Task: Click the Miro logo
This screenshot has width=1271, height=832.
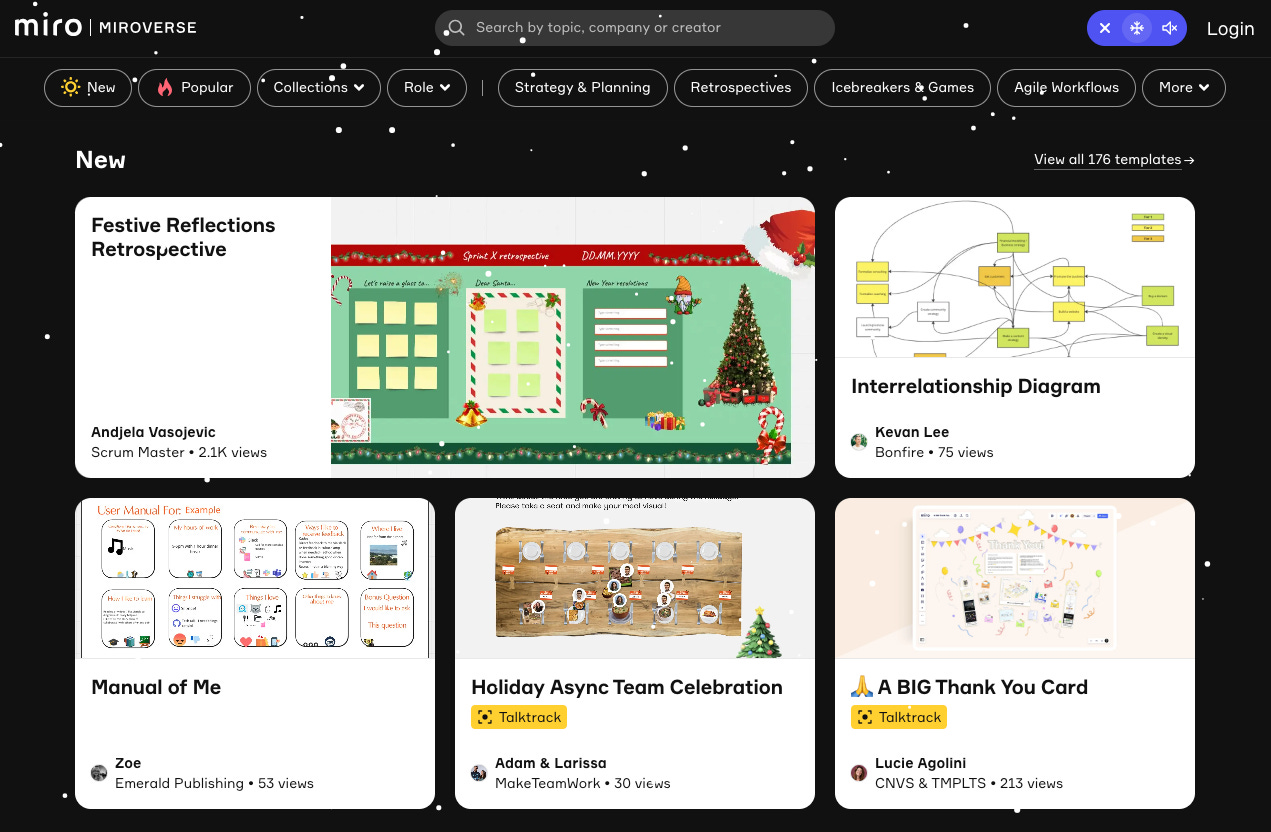Action: 48,27
